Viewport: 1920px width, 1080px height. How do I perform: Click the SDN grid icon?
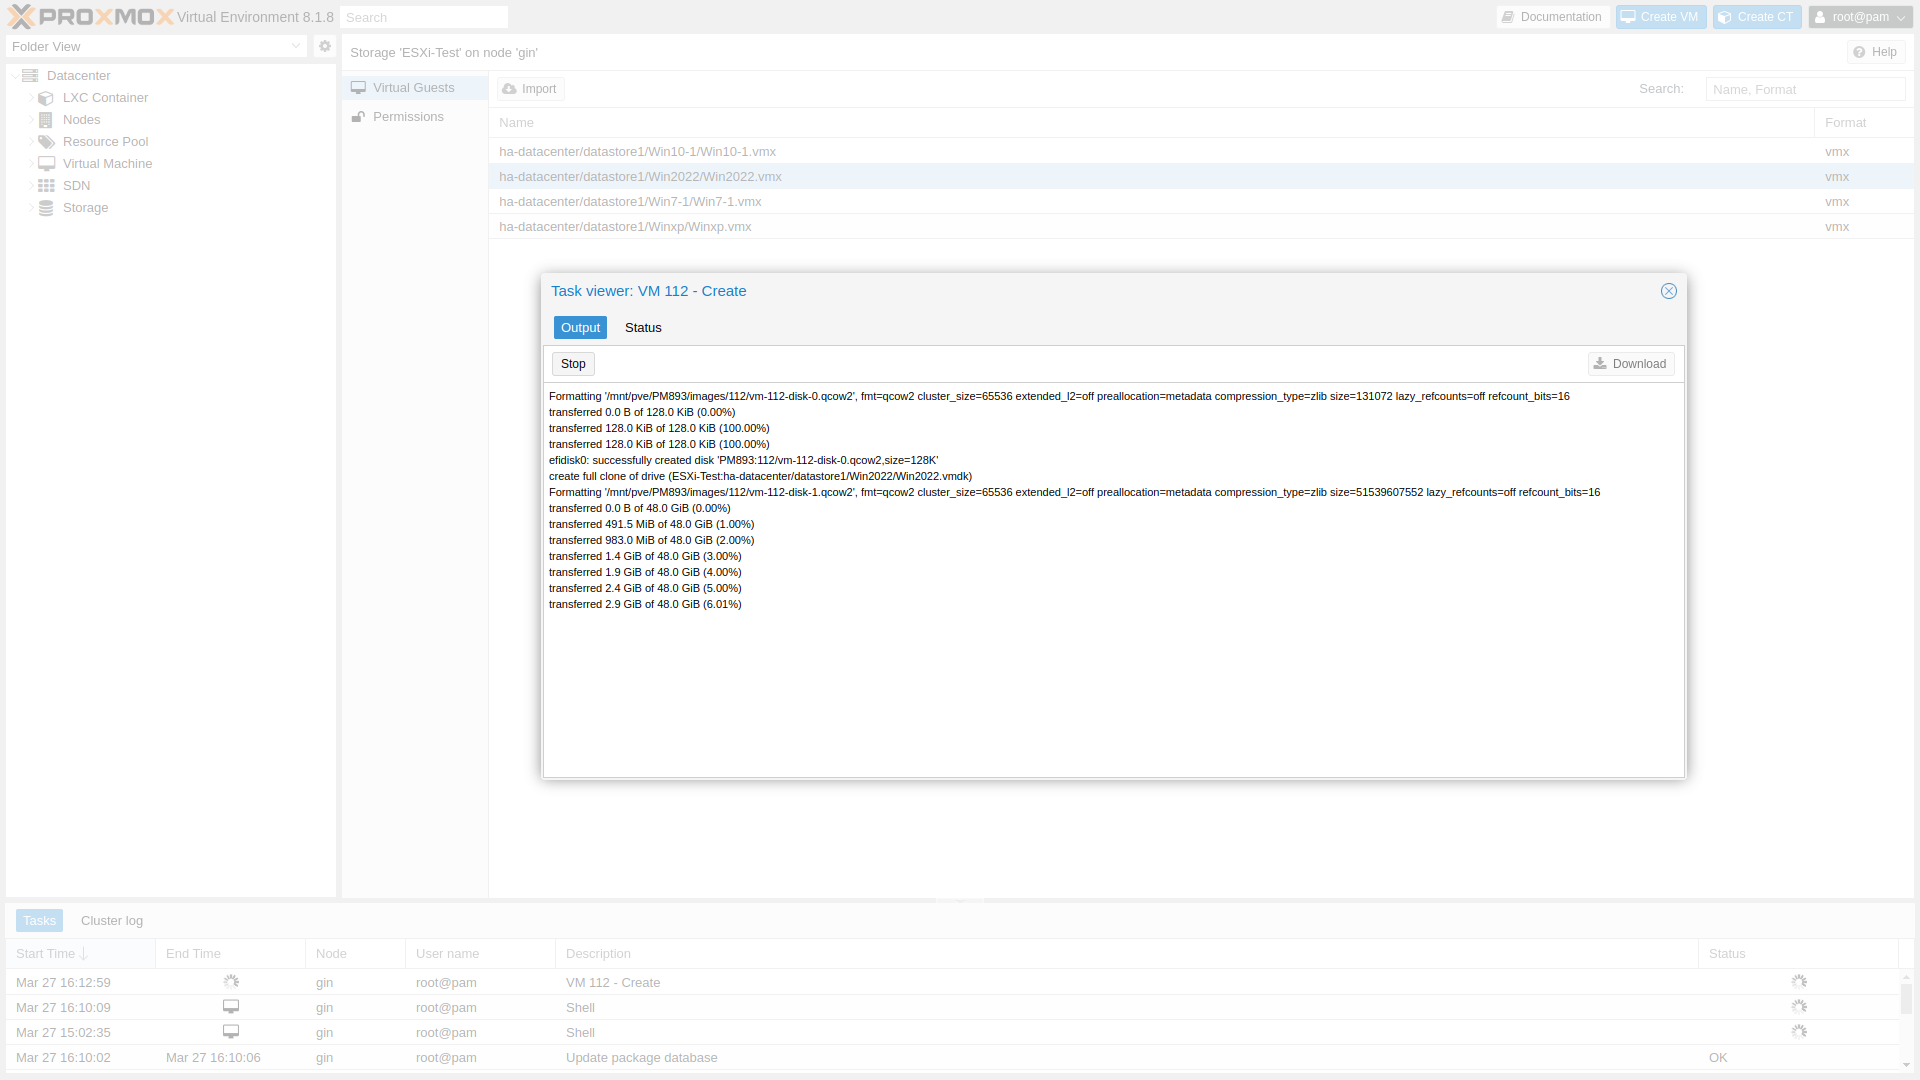tap(46, 186)
